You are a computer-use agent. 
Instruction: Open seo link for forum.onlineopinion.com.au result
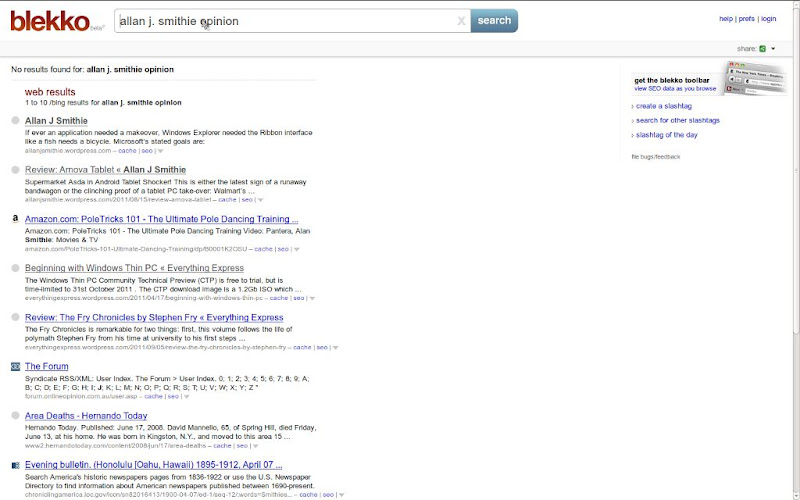173,396
